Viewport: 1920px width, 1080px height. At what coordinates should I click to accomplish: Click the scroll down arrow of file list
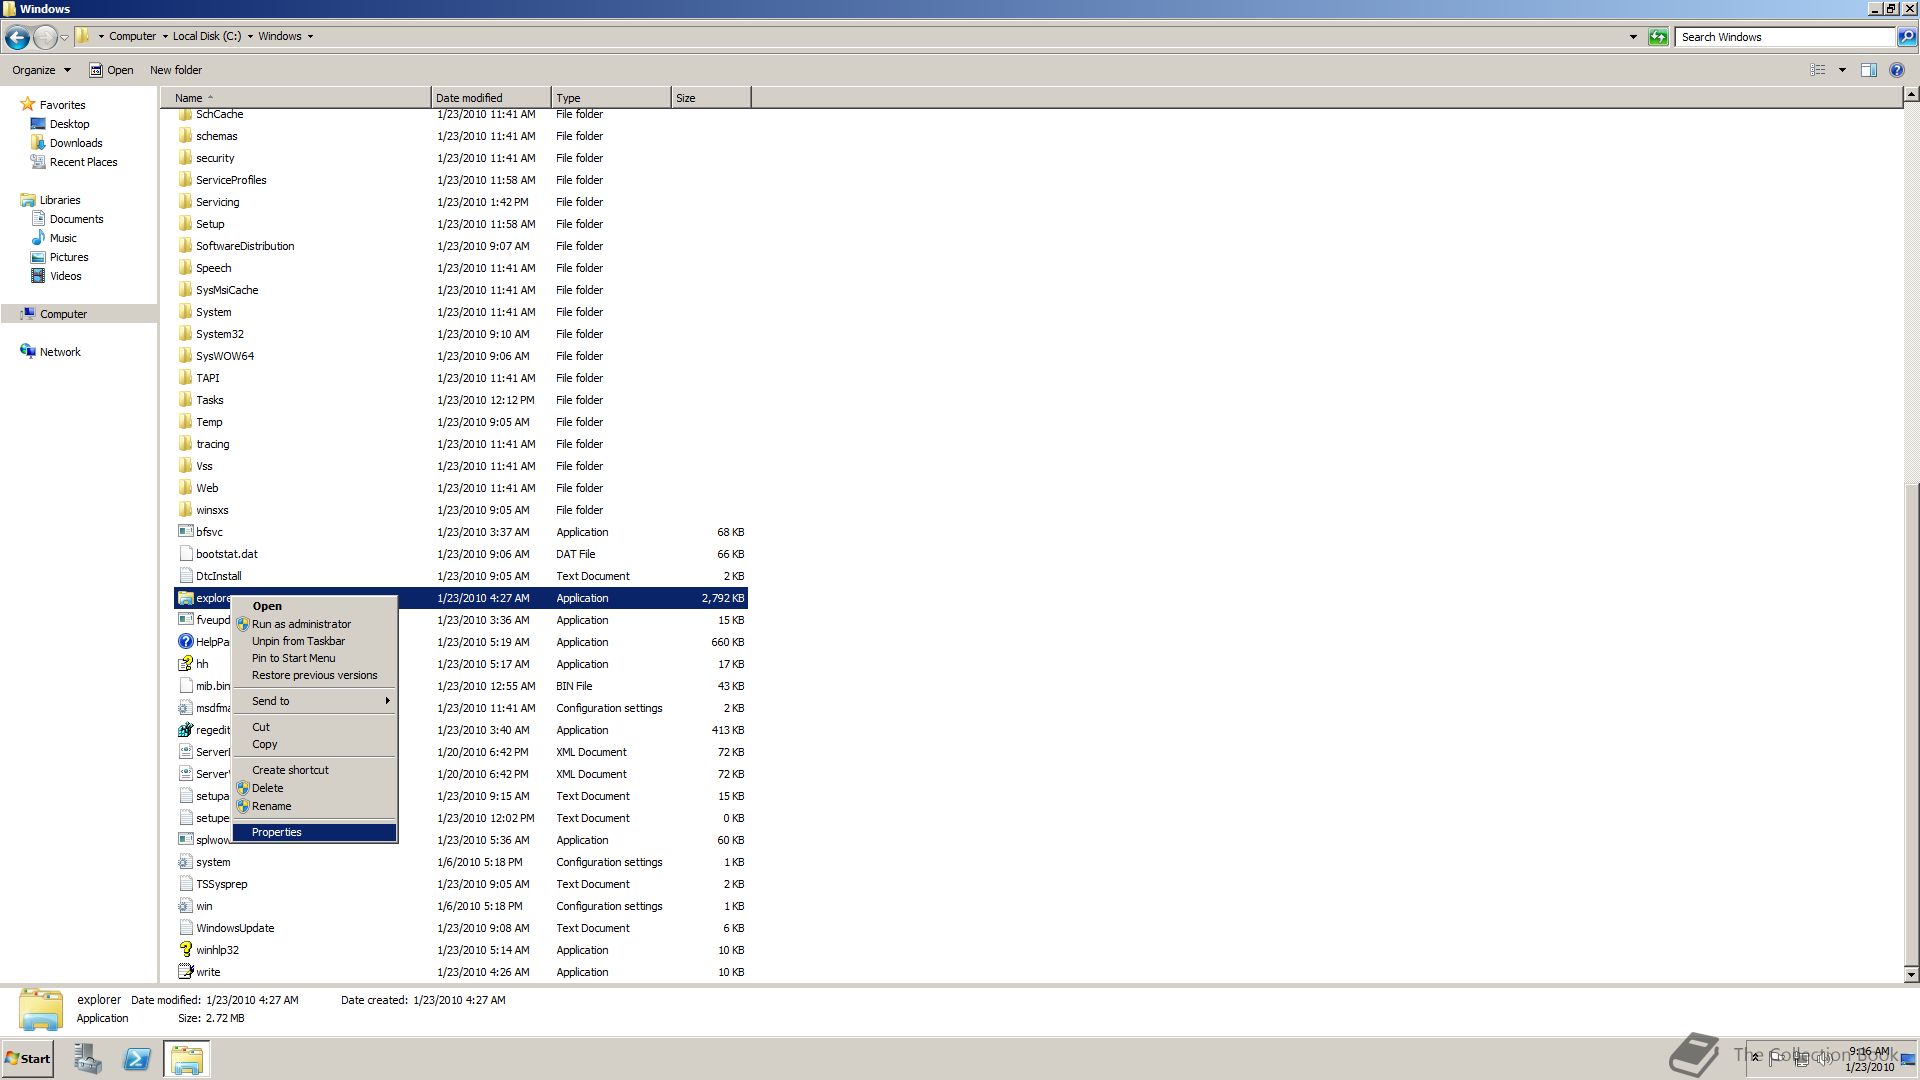point(1911,974)
